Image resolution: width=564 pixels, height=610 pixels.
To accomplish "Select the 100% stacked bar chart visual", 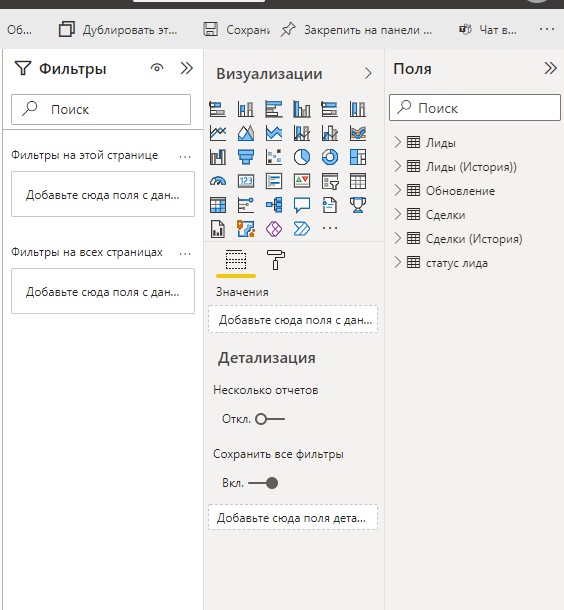I will (x=330, y=109).
